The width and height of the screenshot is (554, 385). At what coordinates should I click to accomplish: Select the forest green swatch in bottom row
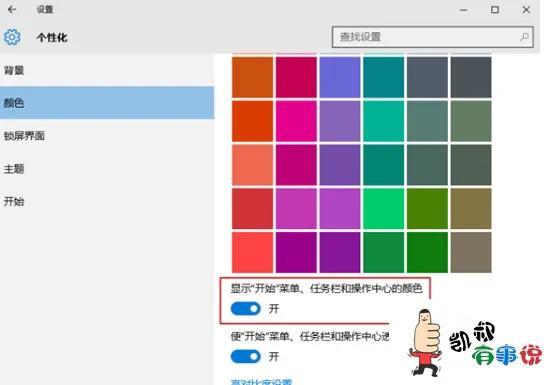point(427,252)
